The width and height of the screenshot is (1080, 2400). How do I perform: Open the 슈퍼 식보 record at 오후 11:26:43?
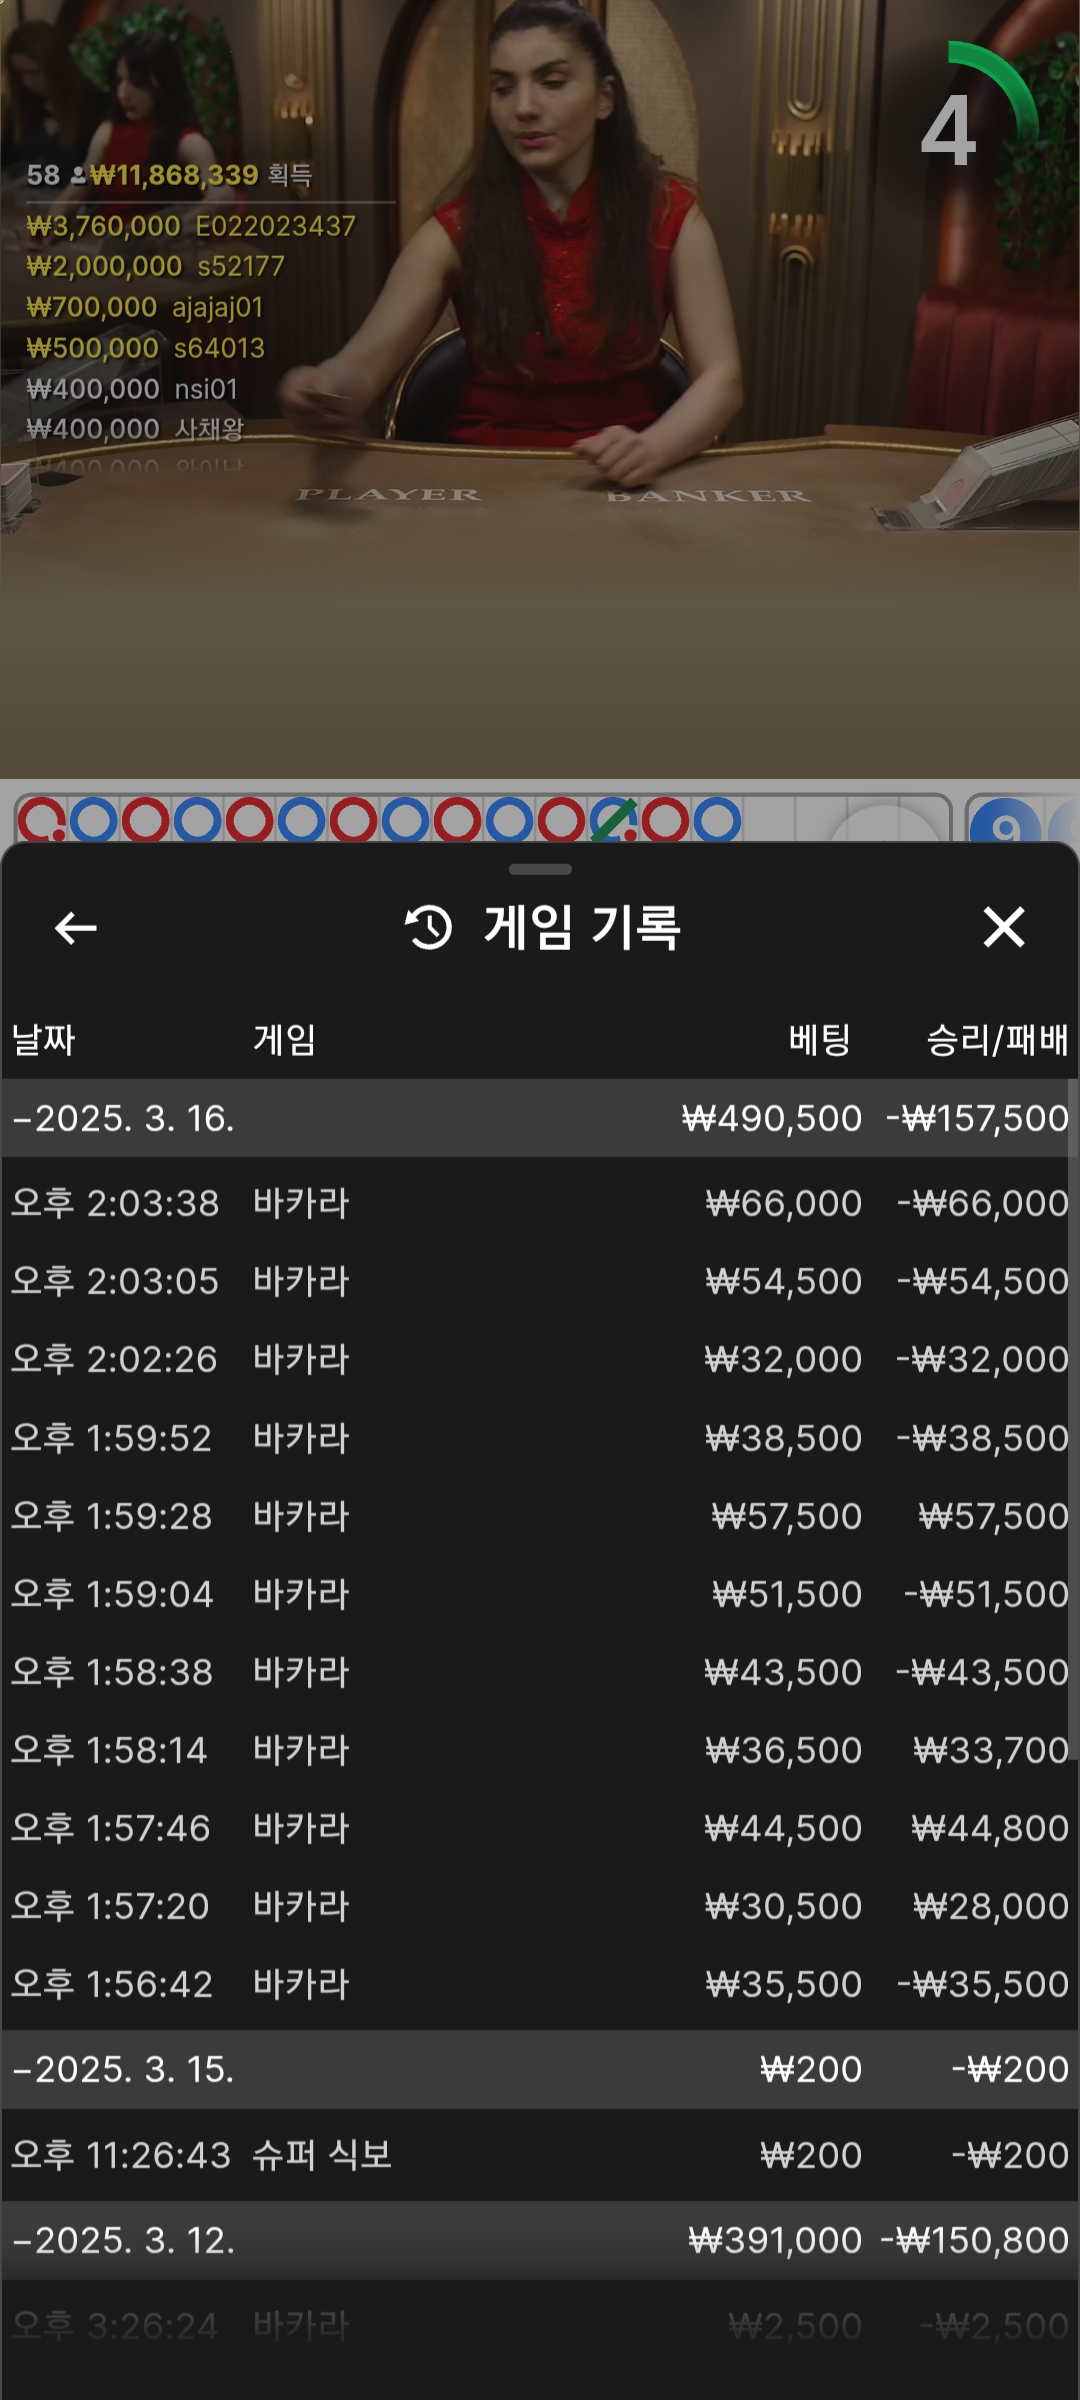pos(540,2155)
